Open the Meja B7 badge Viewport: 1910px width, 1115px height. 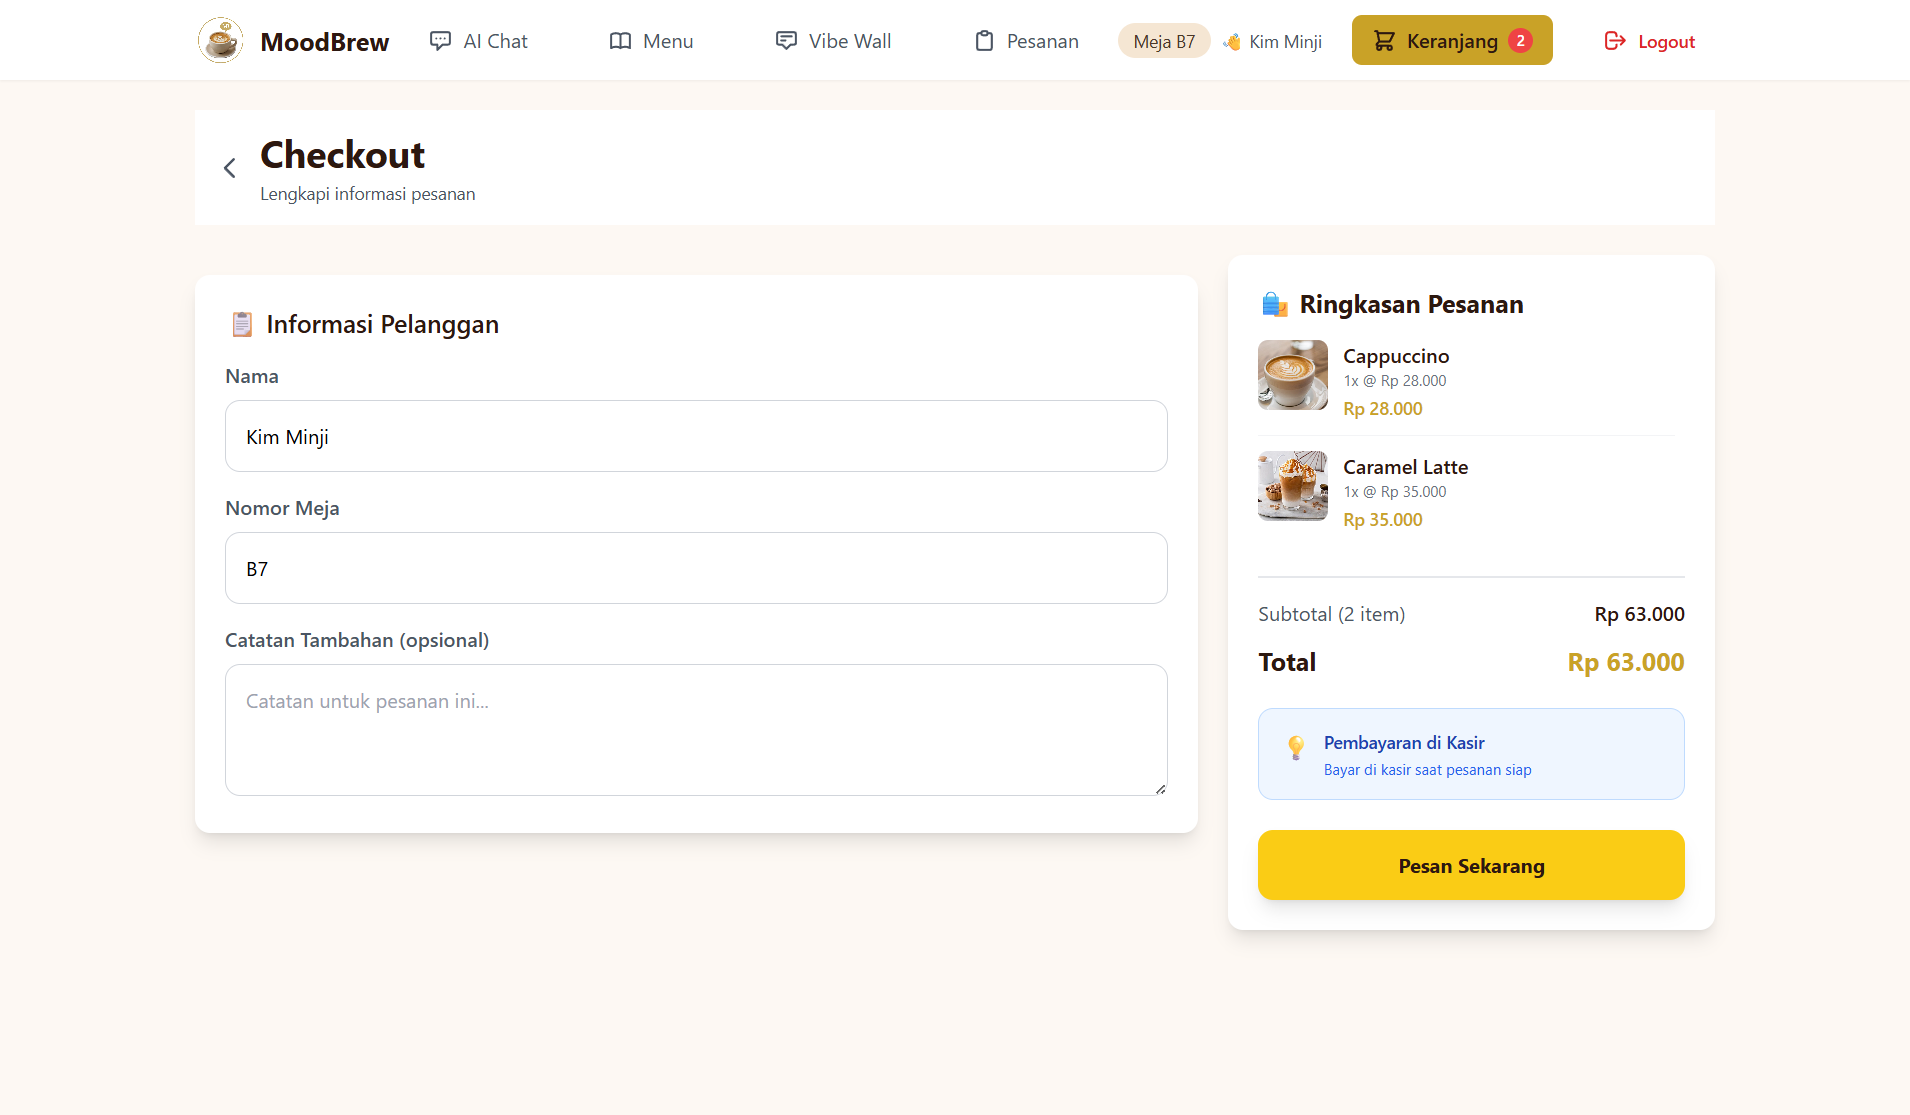1163,41
